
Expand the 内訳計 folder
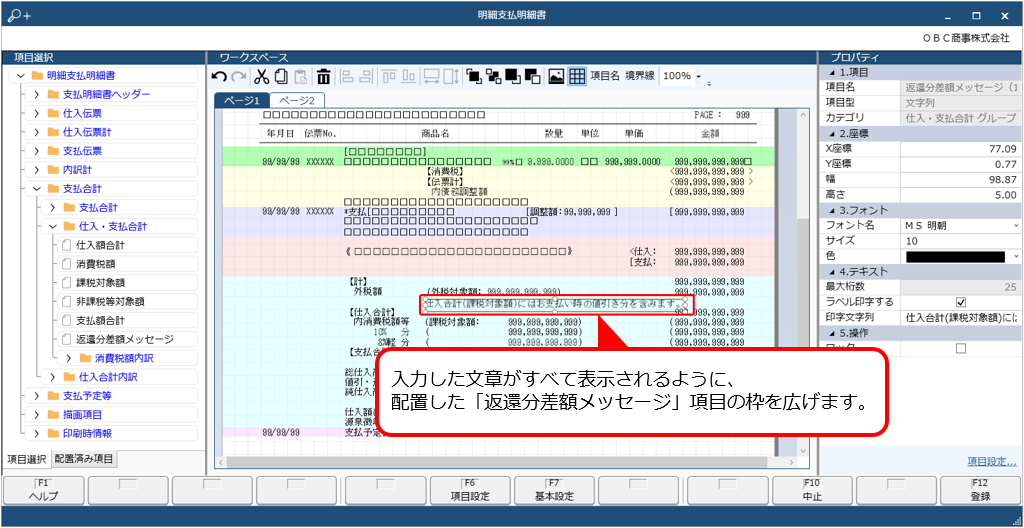tap(37, 170)
